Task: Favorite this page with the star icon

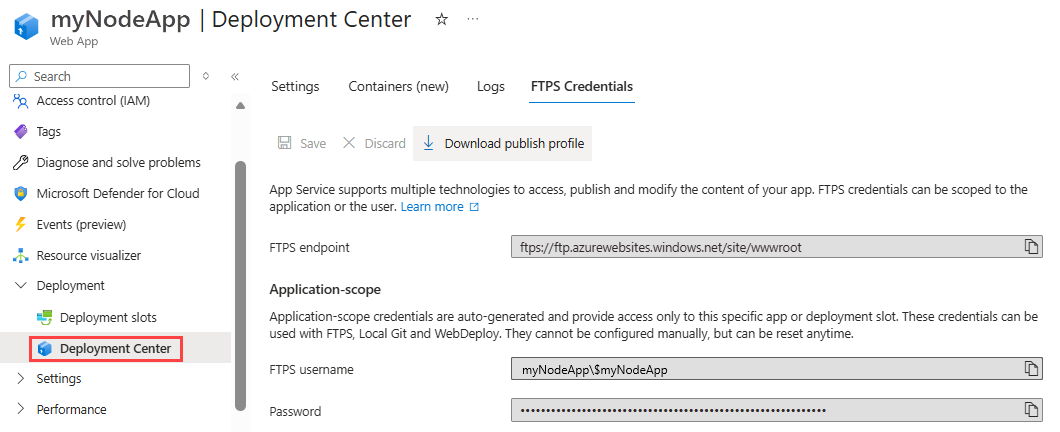Action: click(441, 20)
